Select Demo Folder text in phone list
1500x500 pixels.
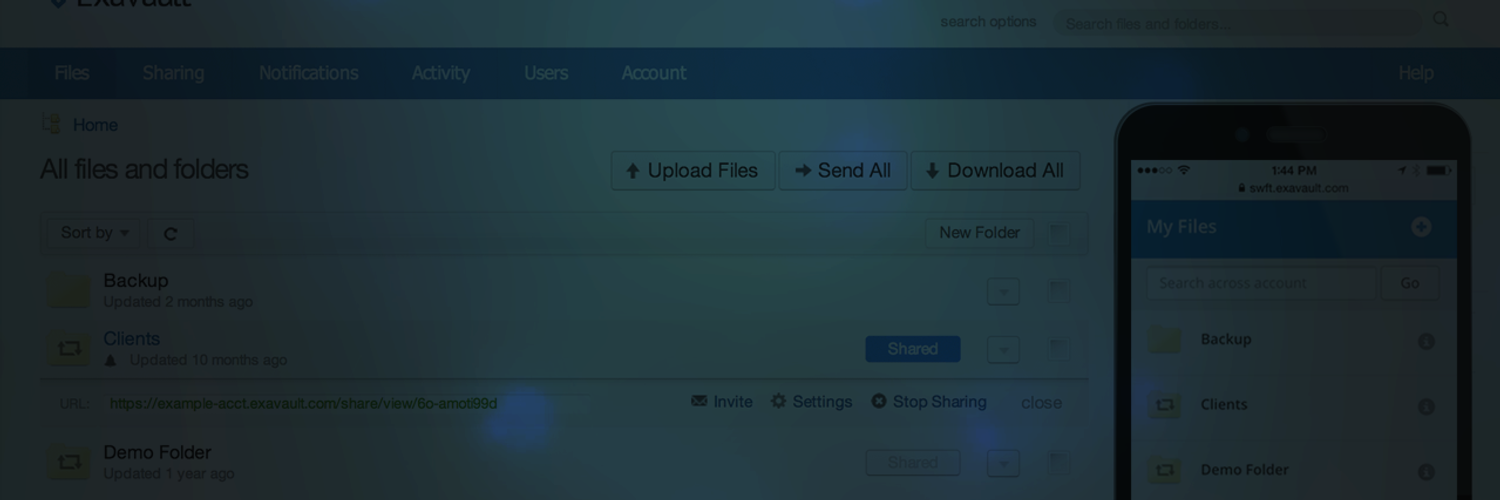click(x=1245, y=470)
